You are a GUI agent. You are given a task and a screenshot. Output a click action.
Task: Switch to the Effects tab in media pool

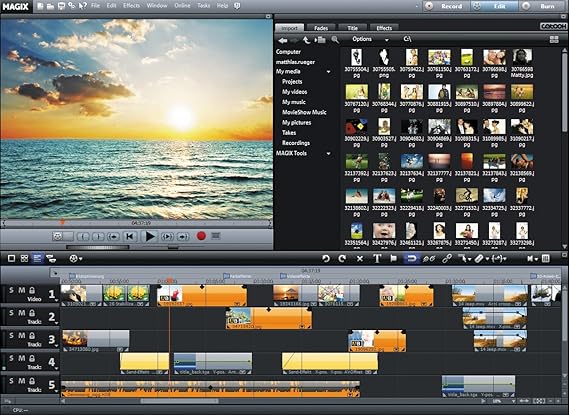coord(384,28)
